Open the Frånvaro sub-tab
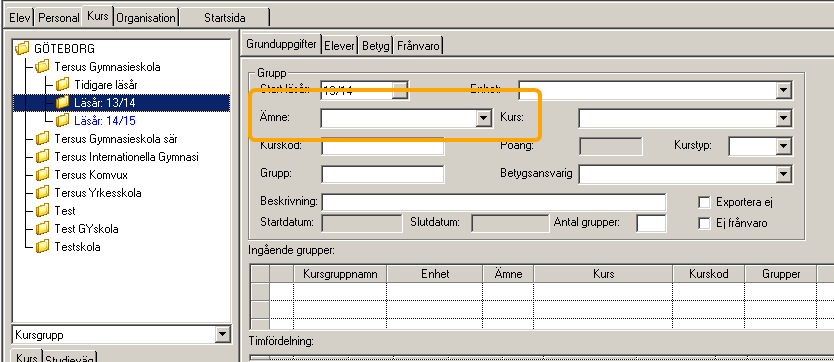 point(419,46)
